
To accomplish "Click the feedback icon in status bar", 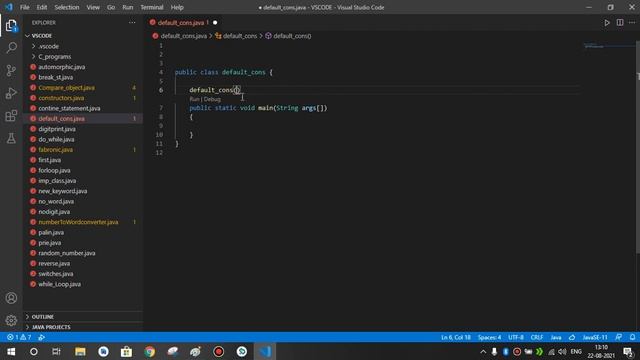I will (619, 338).
